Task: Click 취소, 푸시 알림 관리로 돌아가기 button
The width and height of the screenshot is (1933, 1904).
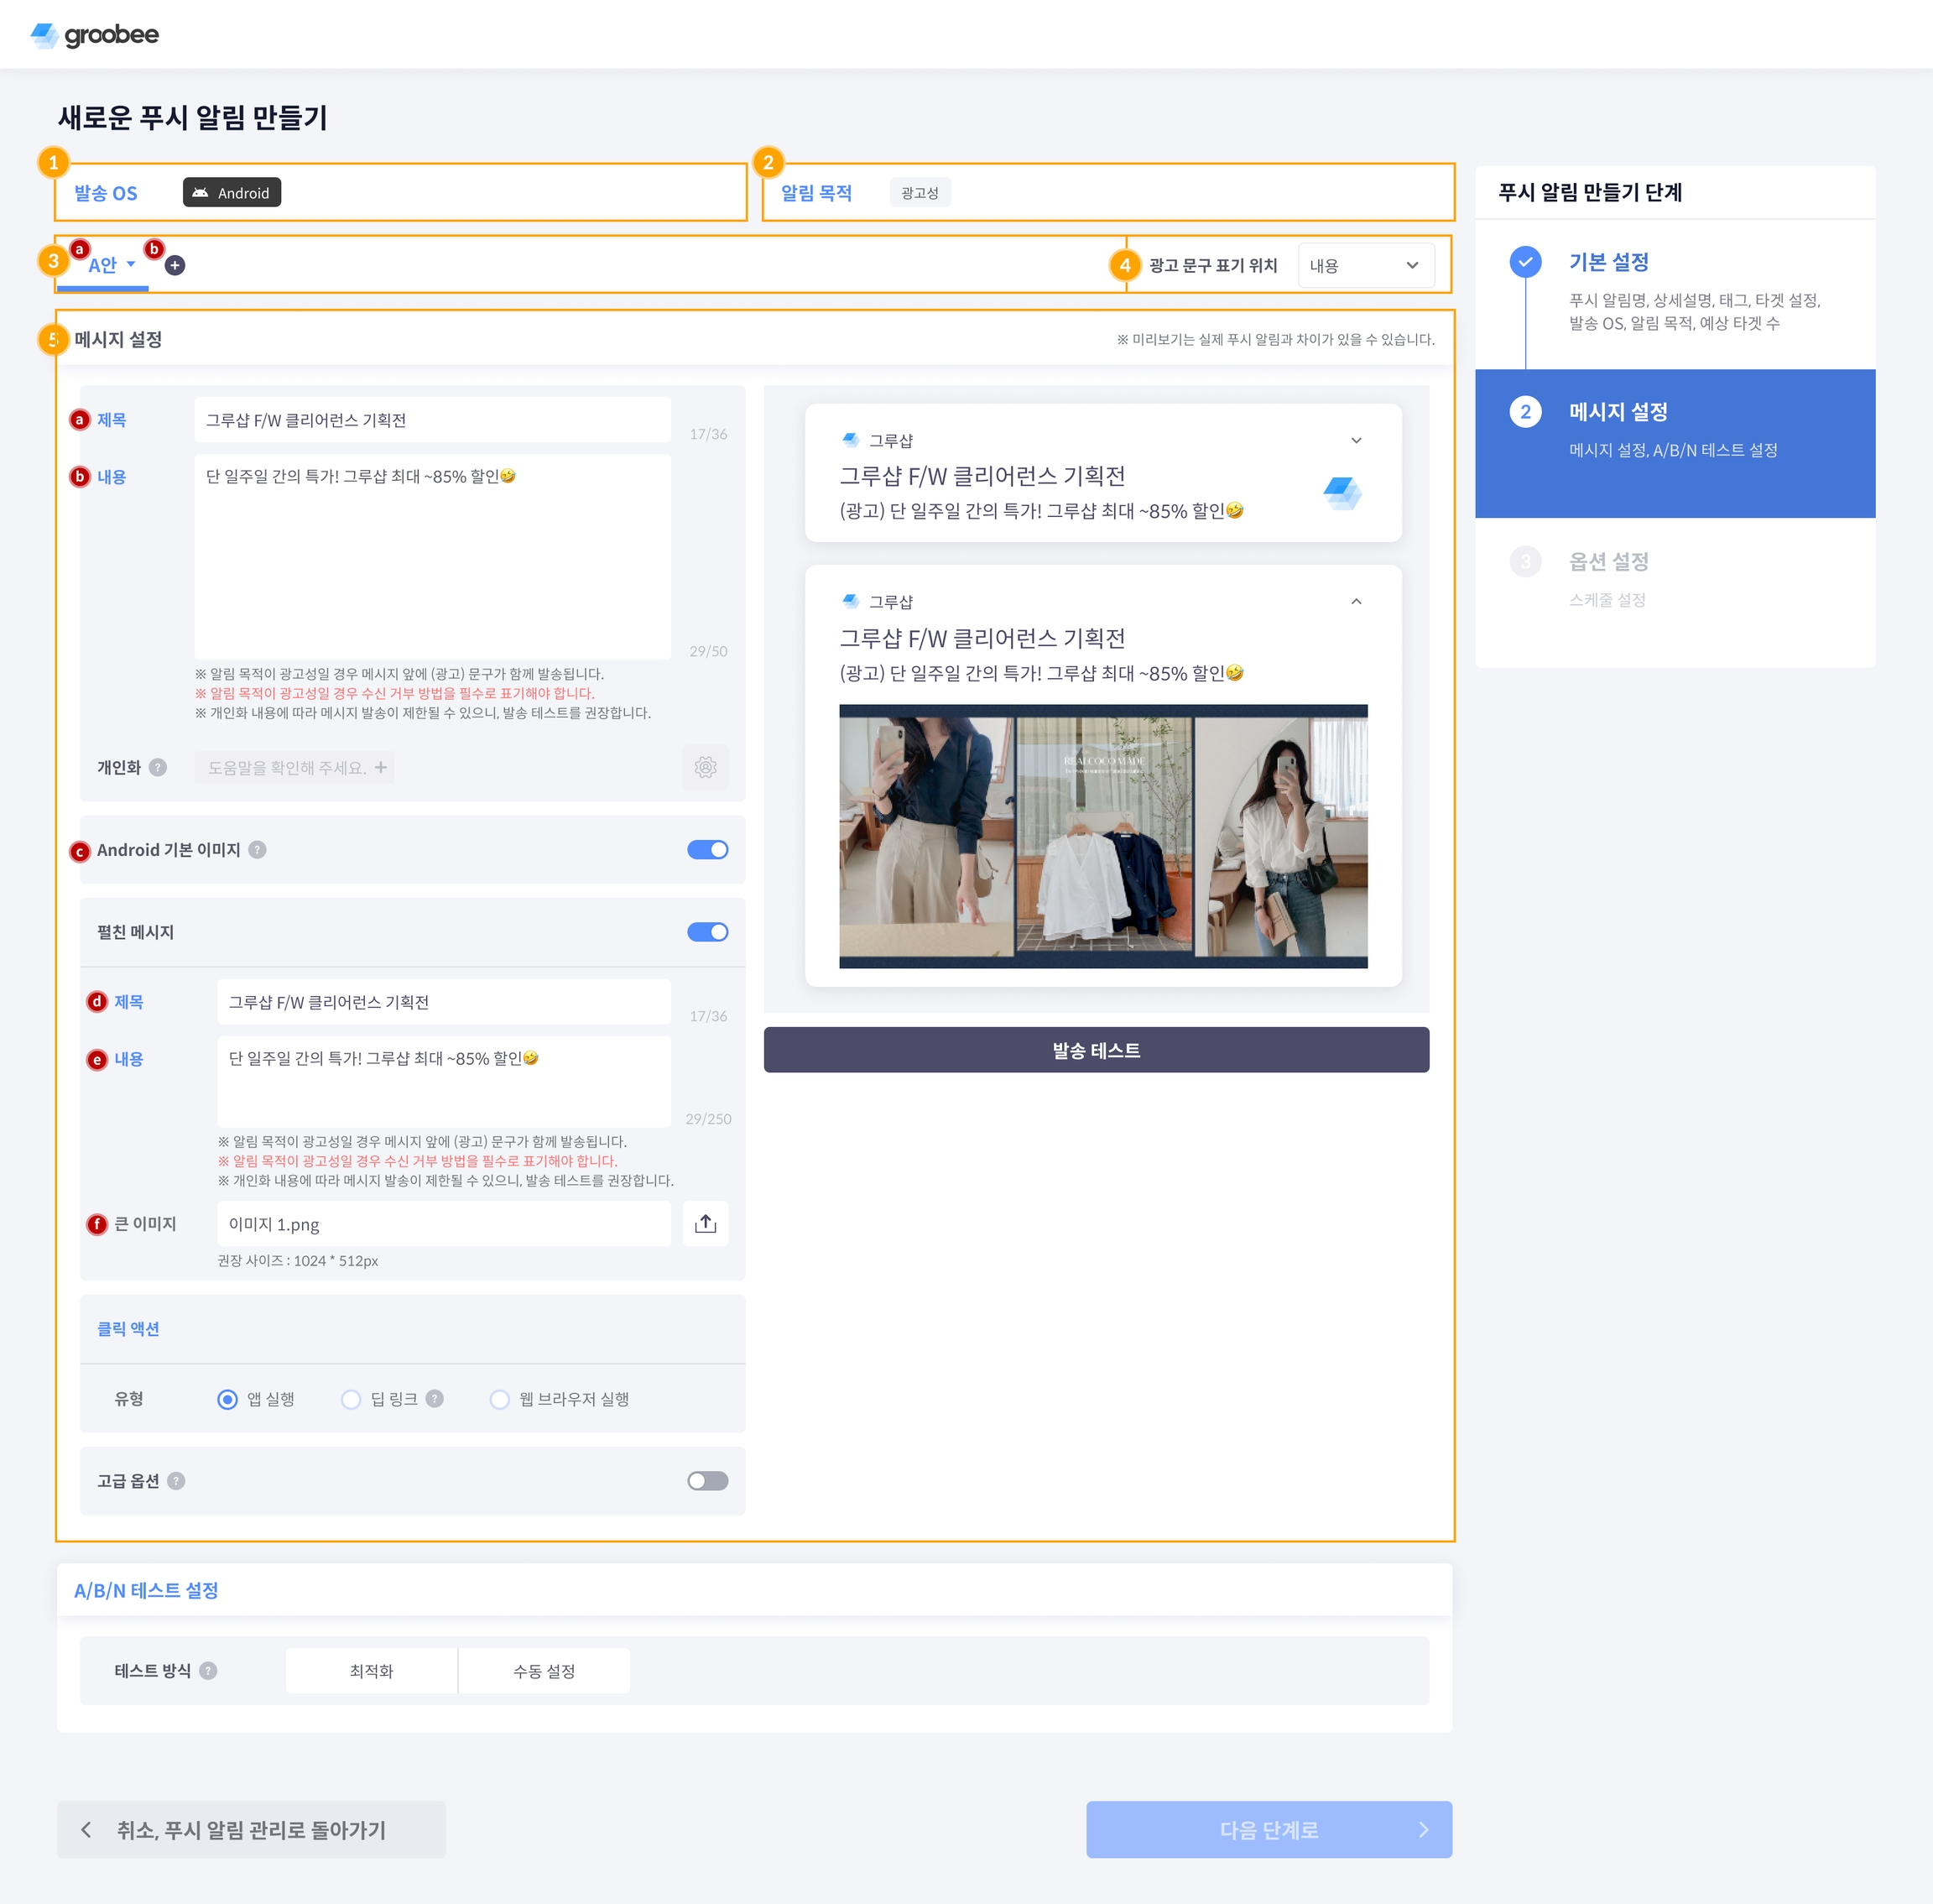Action: (x=251, y=1829)
